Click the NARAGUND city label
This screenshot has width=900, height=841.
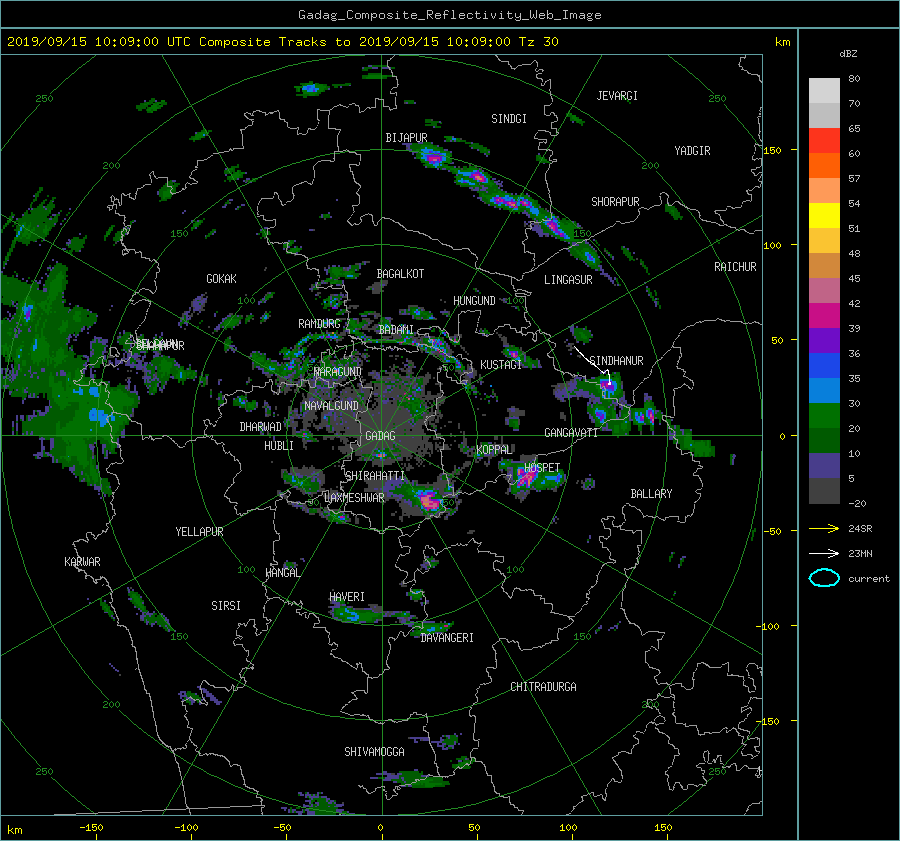coord(338,371)
